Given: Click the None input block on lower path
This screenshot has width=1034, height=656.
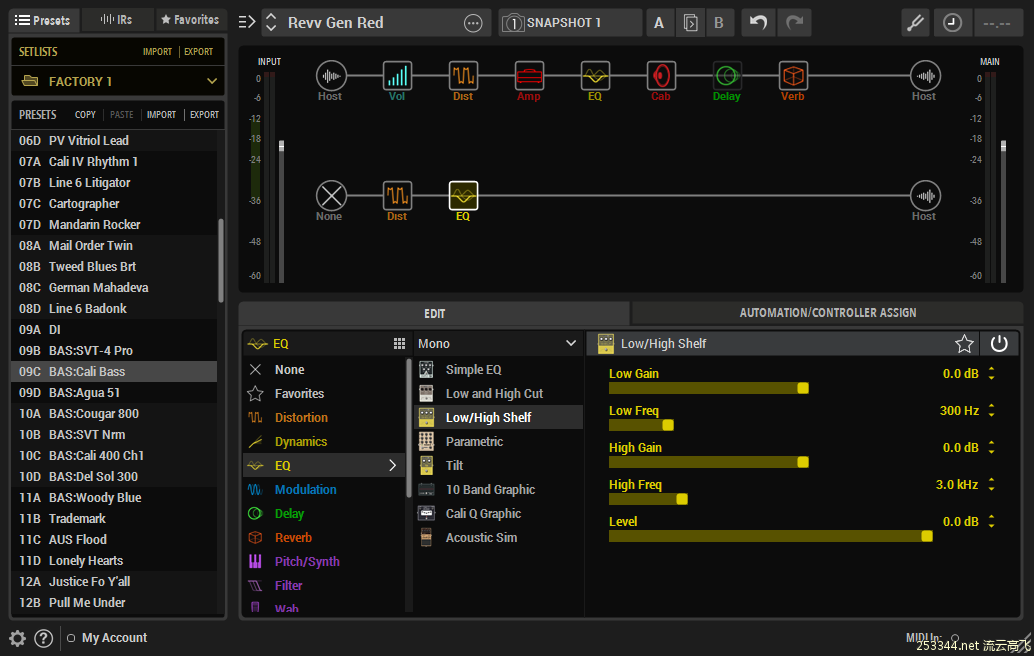Looking at the screenshot, I should coord(331,196).
